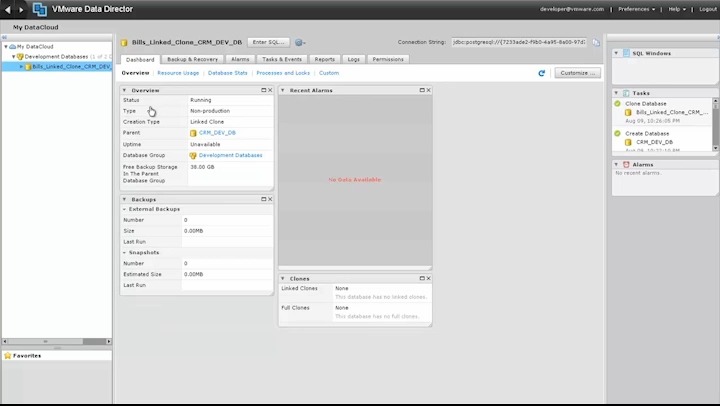Open the Alarms tab
This screenshot has height=406, width=720.
[x=240, y=59]
